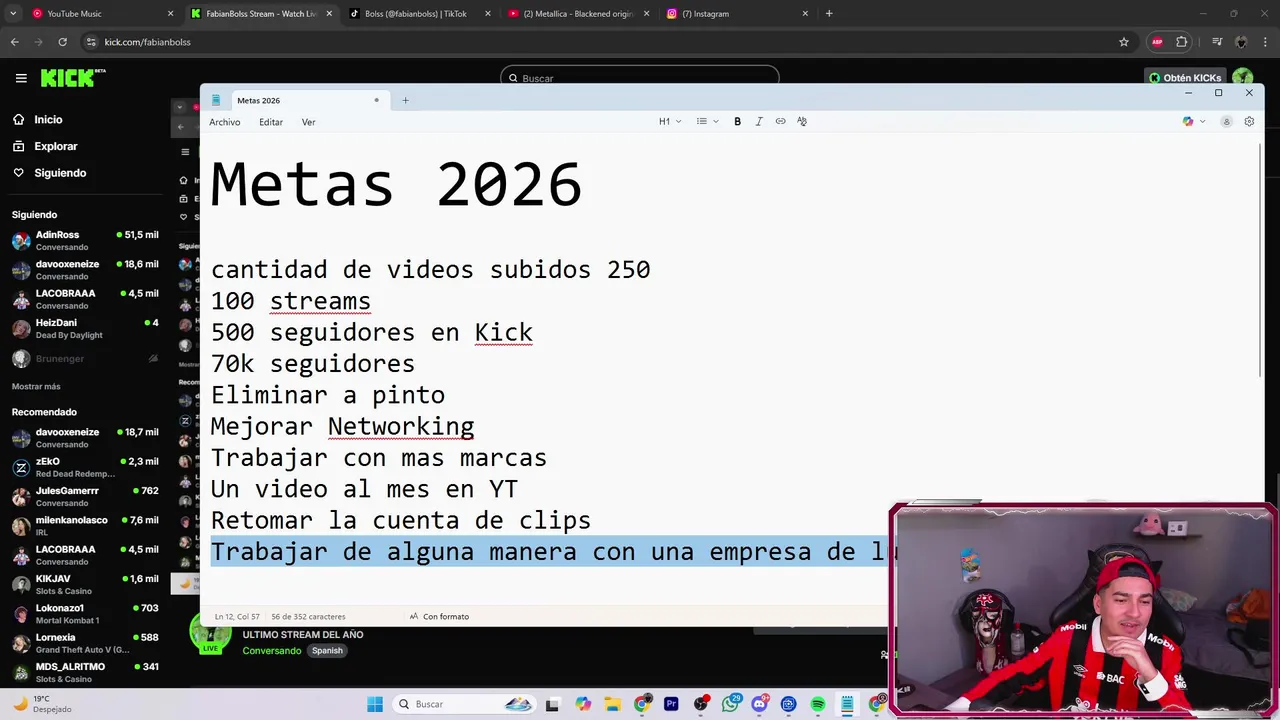Open HeizDani channel in following list

[x=85, y=329]
